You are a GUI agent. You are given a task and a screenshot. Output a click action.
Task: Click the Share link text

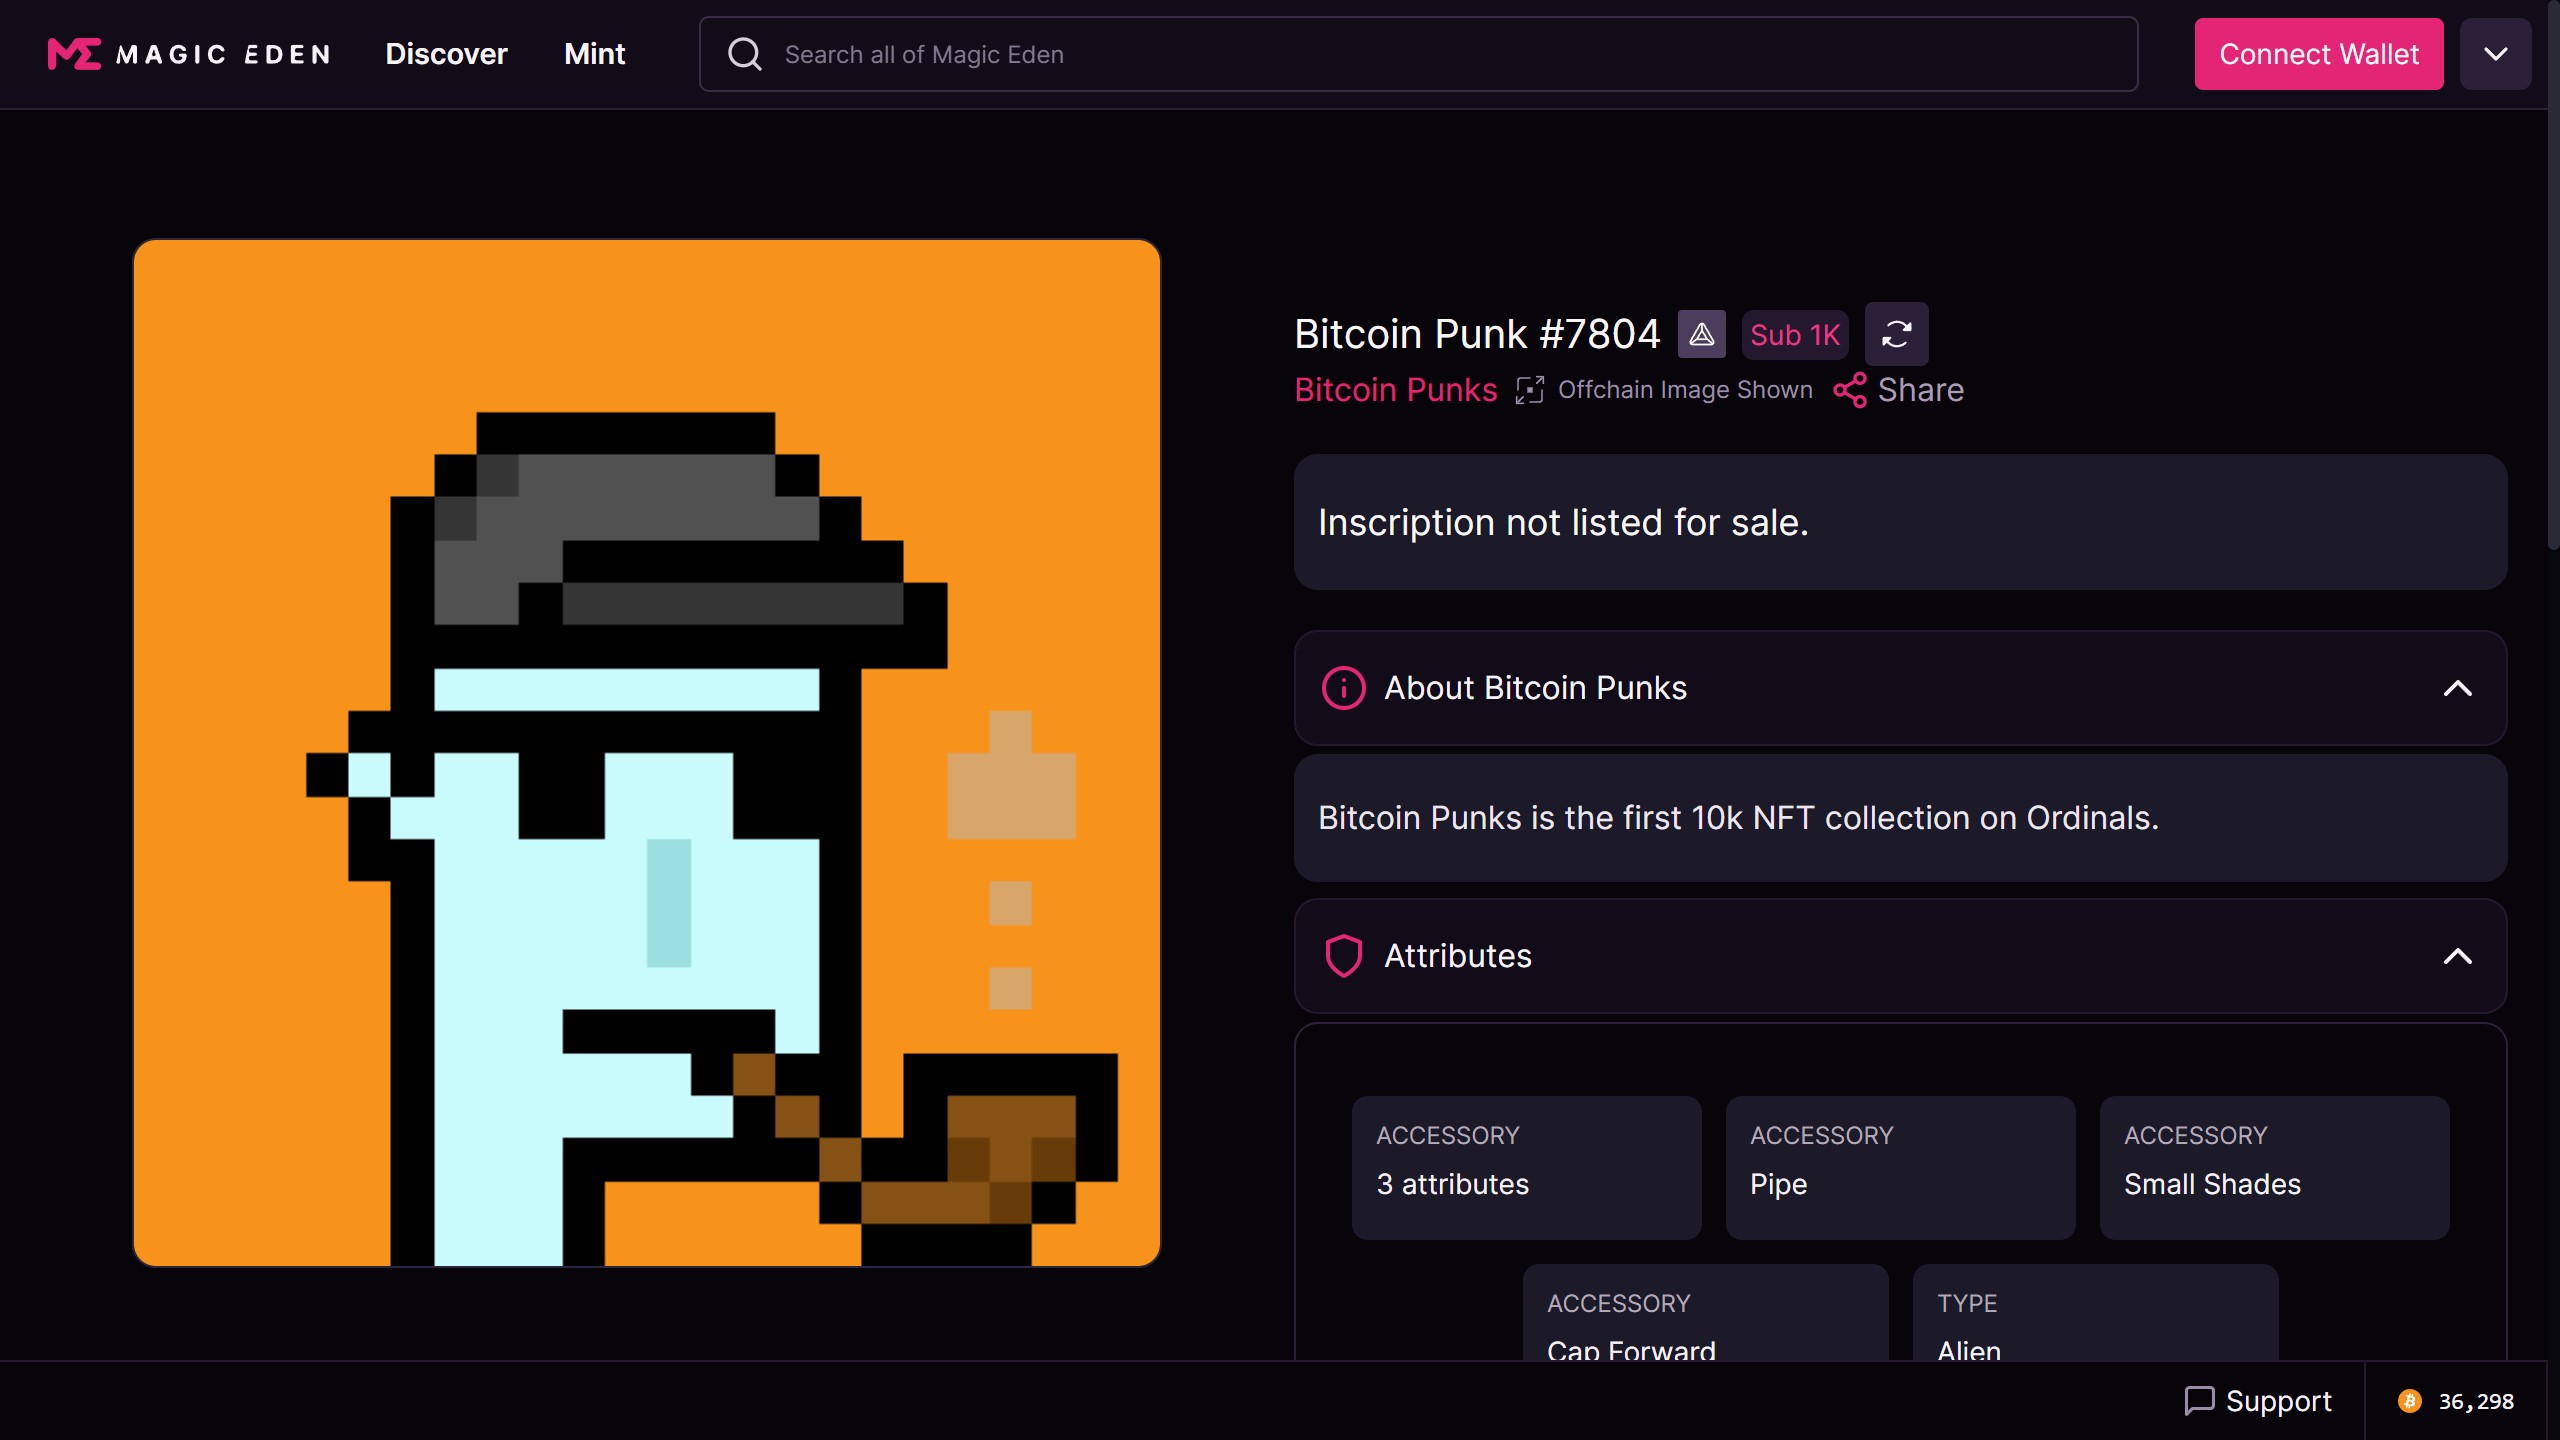pyautogui.click(x=1920, y=390)
